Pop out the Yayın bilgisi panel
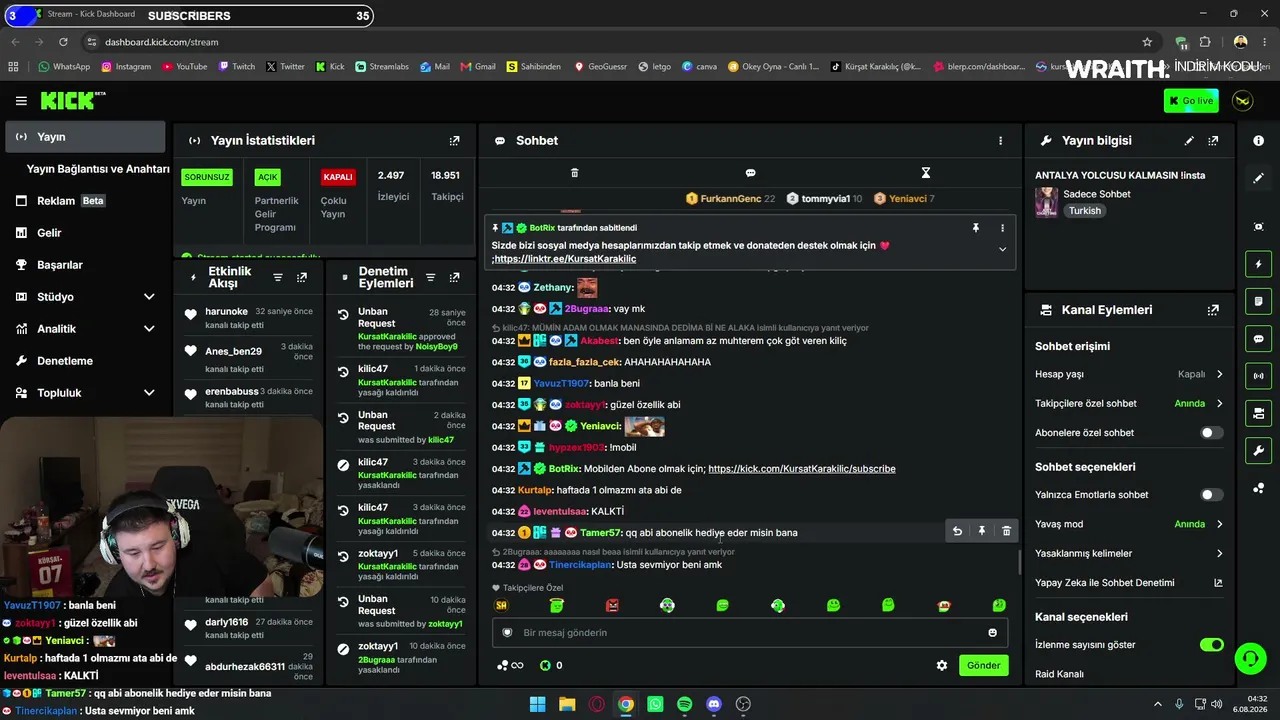 pos(1213,141)
